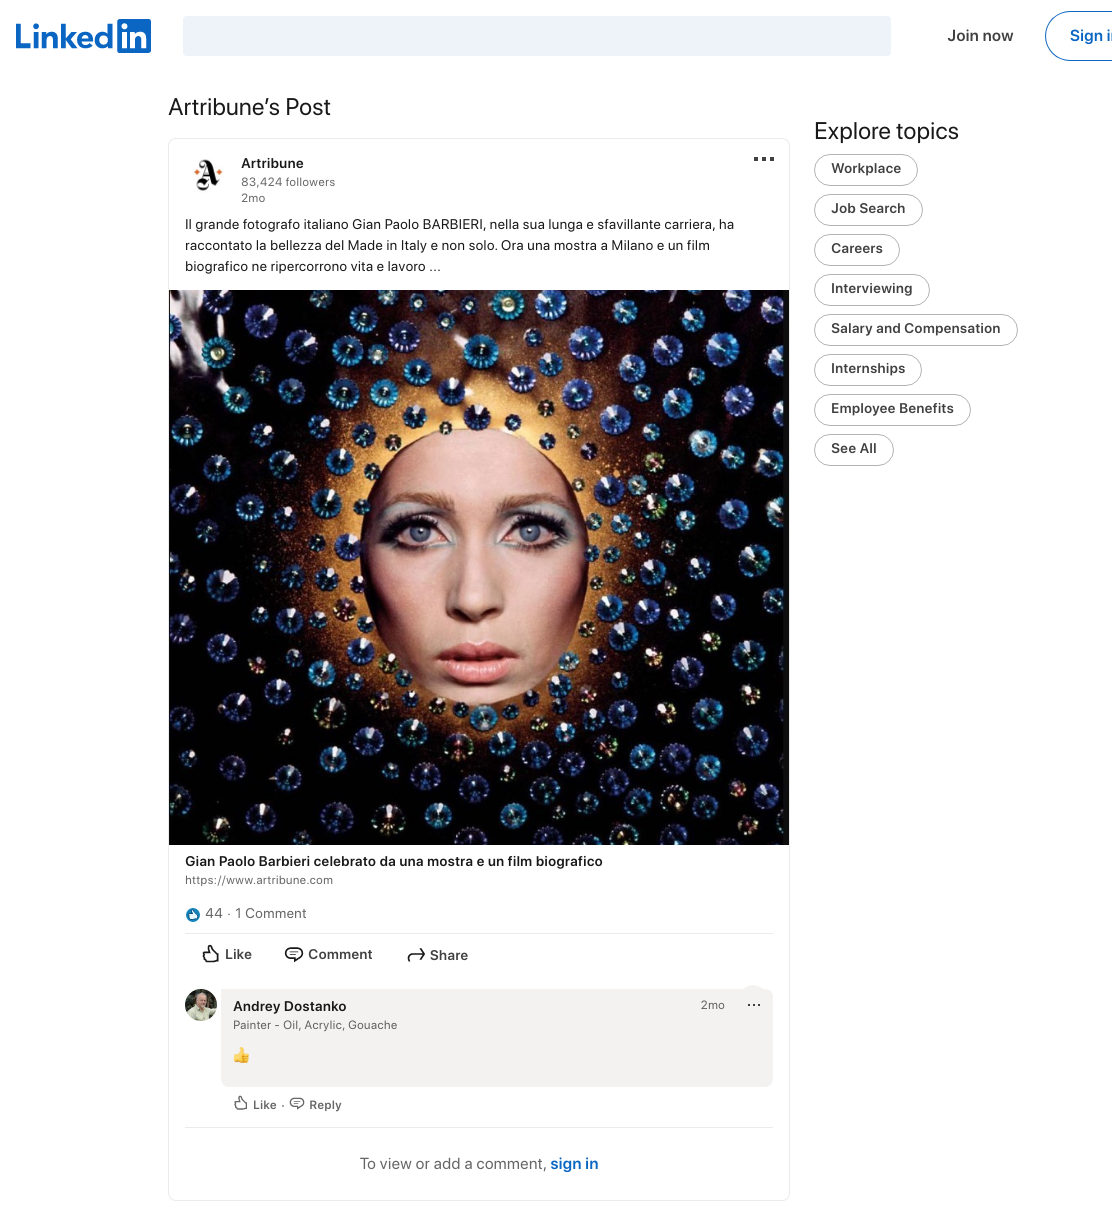This screenshot has height=1223, width=1112.
Task: Click the Artribune's Post heading
Action: coord(249,107)
